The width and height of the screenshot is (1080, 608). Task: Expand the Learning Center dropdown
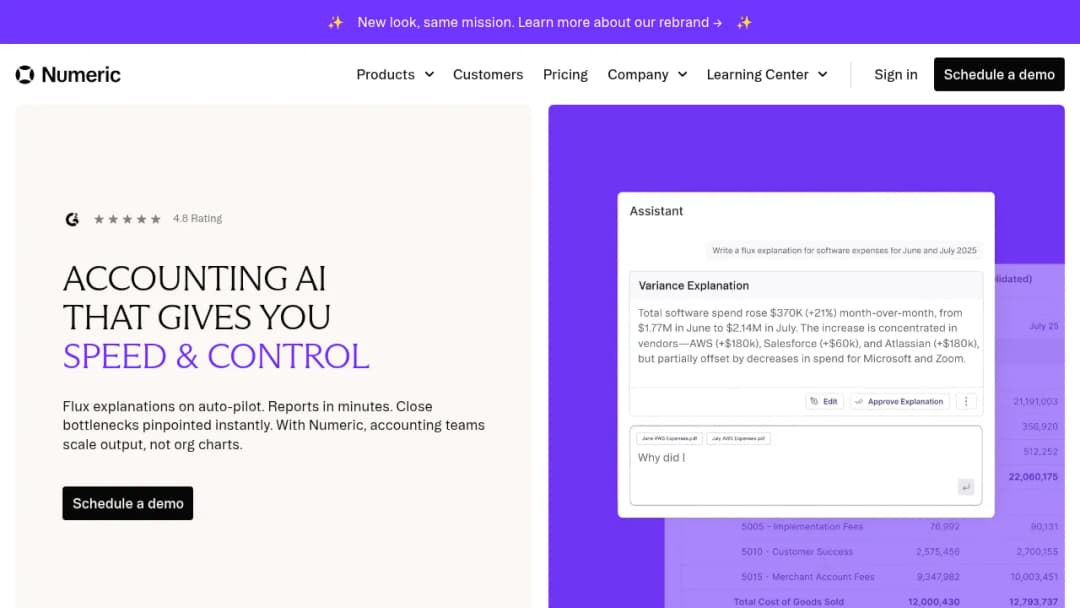pos(767,74)
